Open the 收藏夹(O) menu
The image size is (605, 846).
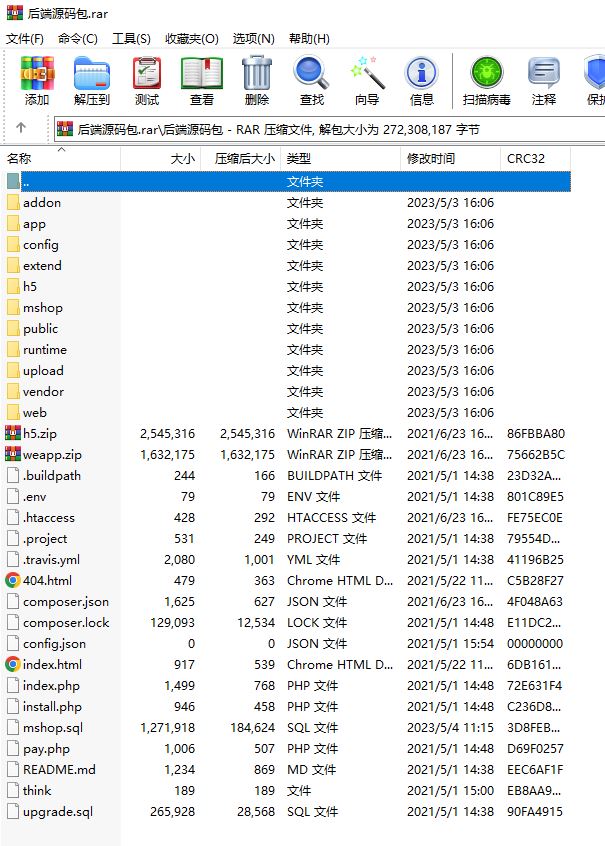192,39
